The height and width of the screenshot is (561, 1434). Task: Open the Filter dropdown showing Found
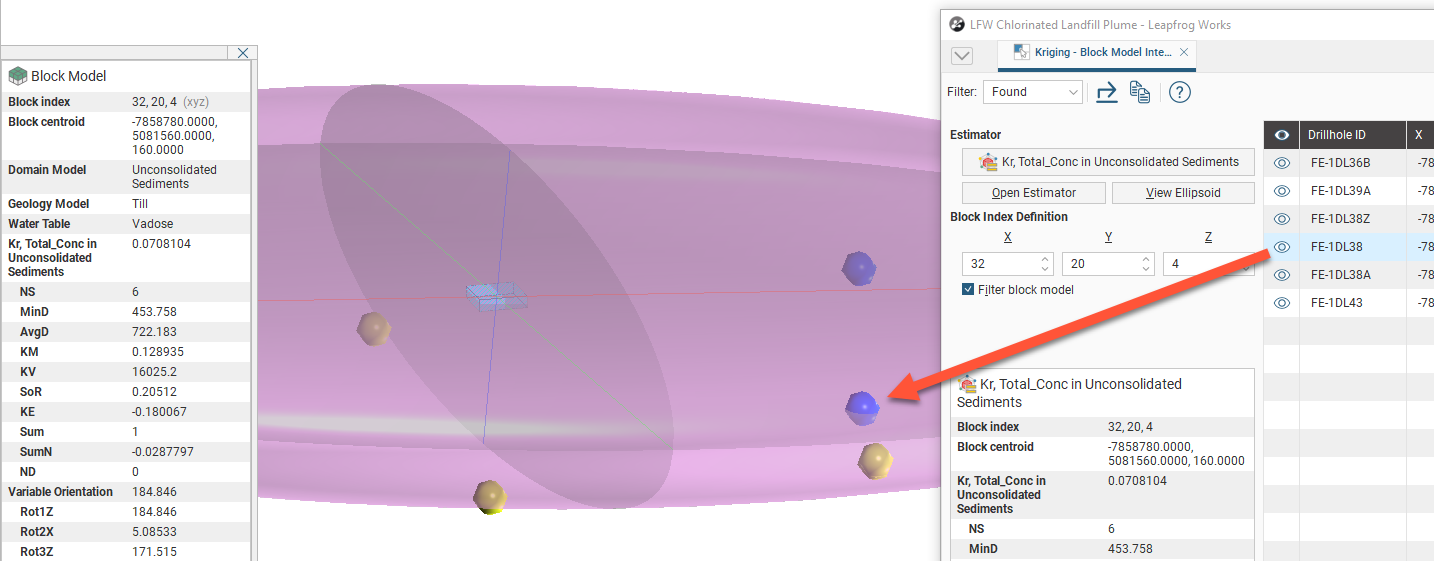[1033, 92]
